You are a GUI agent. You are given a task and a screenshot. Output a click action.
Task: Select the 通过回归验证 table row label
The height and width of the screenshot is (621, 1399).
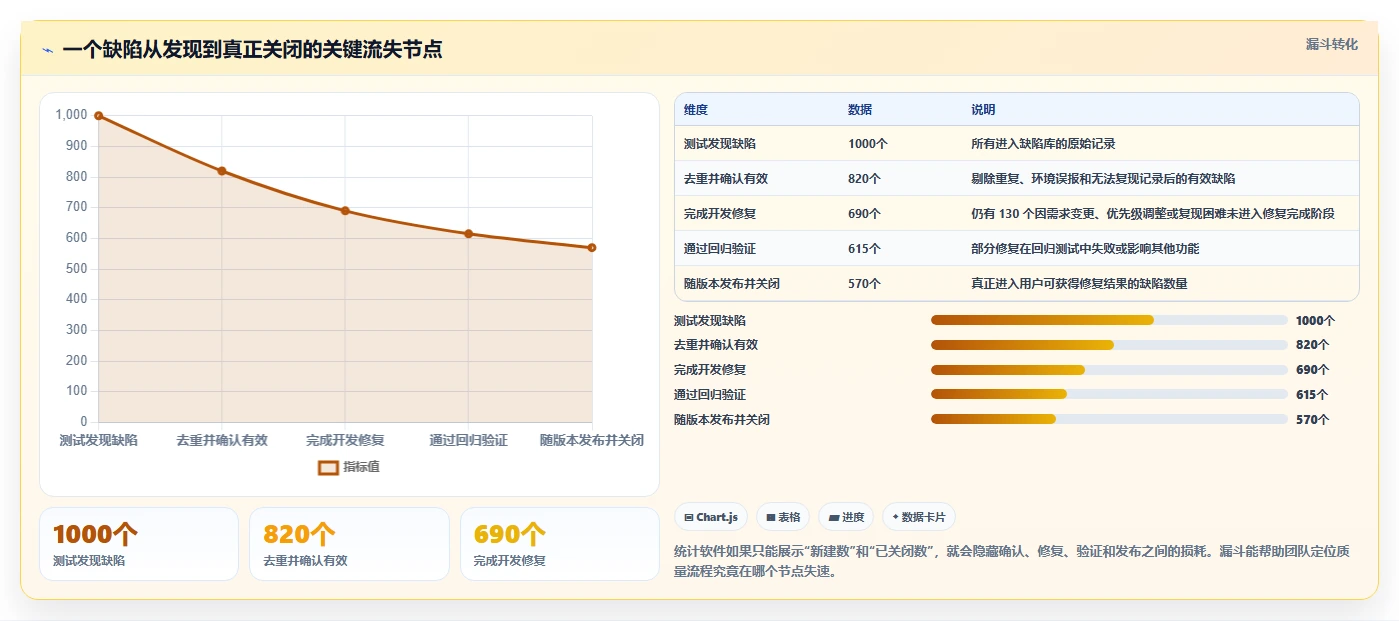pos(720,249)
